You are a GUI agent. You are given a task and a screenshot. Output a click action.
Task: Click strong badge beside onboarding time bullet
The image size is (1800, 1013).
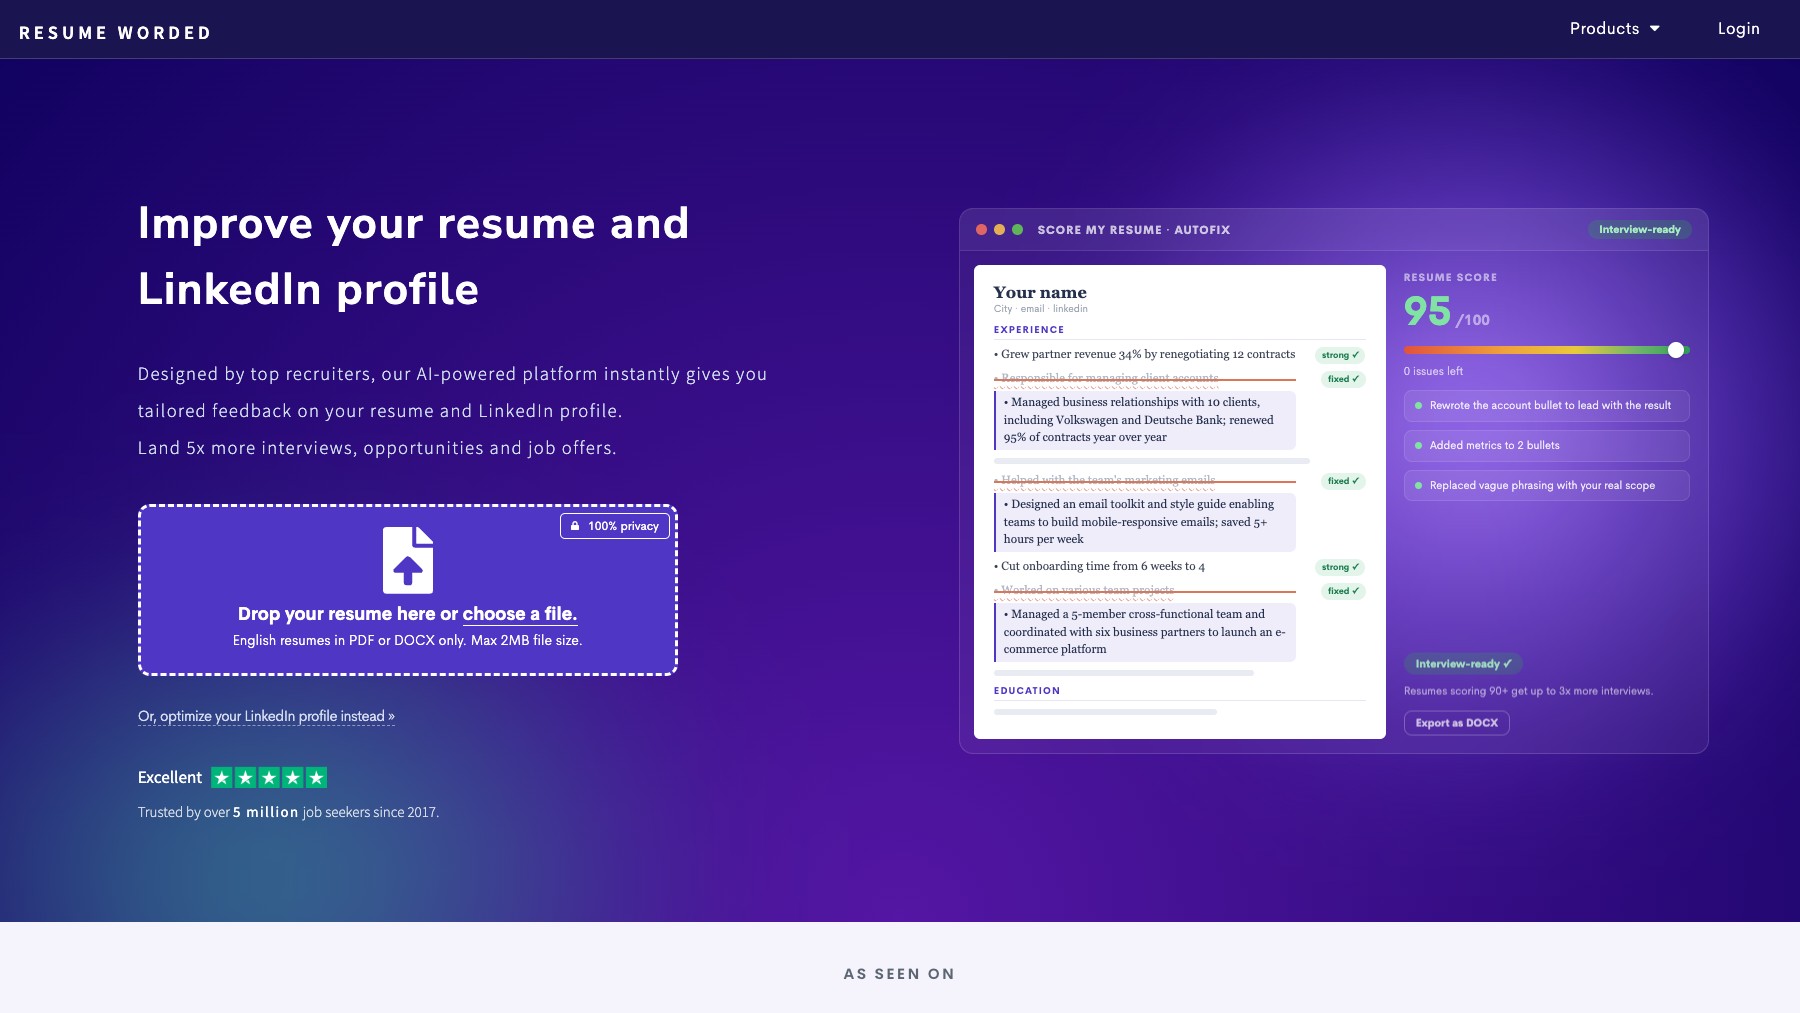[1340, 567]
